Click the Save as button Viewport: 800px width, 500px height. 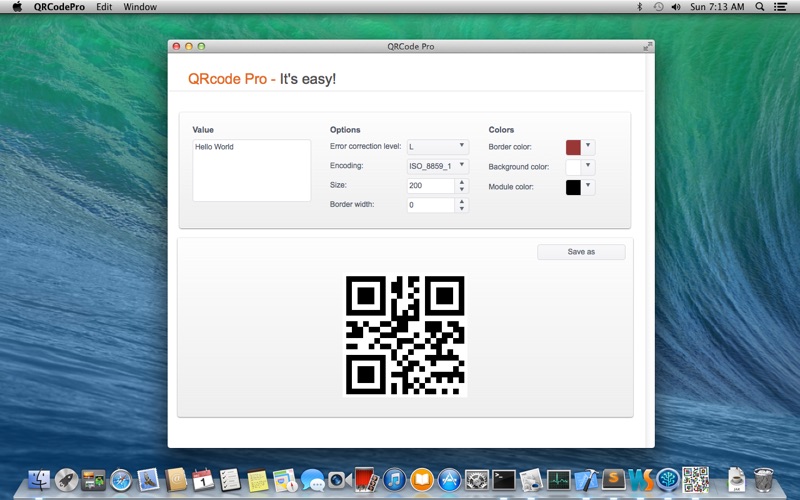coord(581,252)
